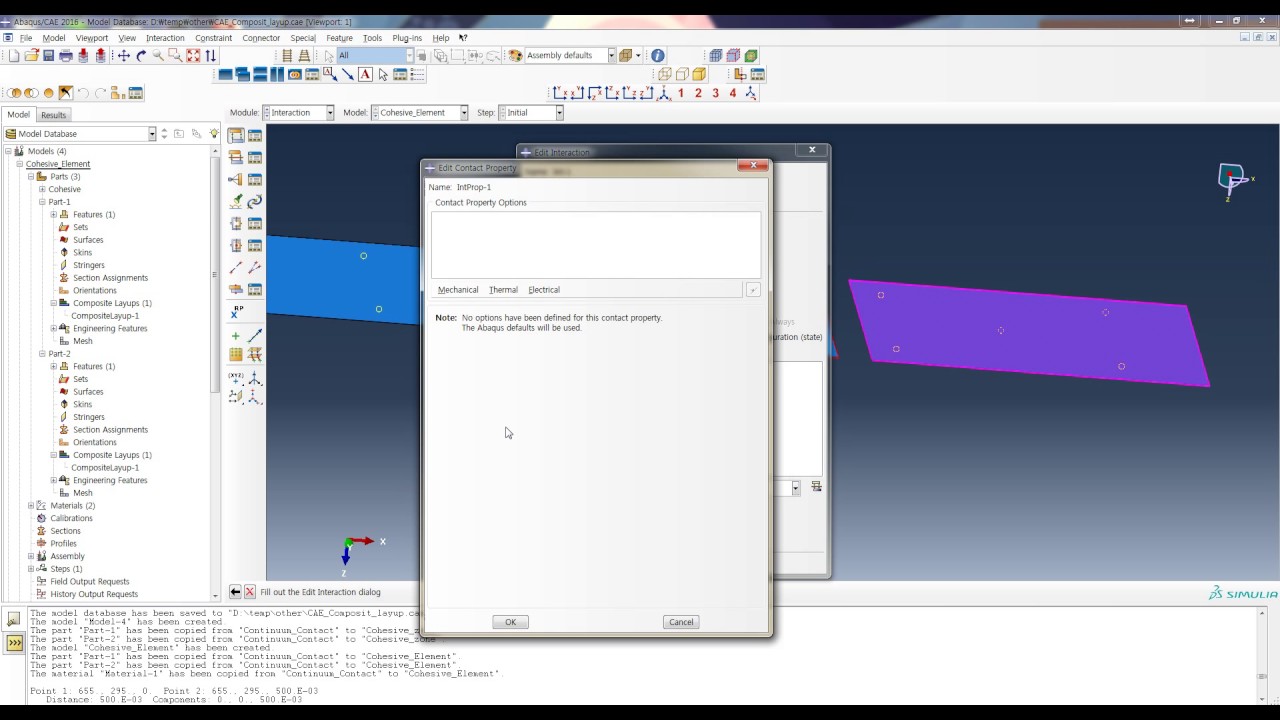Collapse the Part-1 tree node

point(42,202)
